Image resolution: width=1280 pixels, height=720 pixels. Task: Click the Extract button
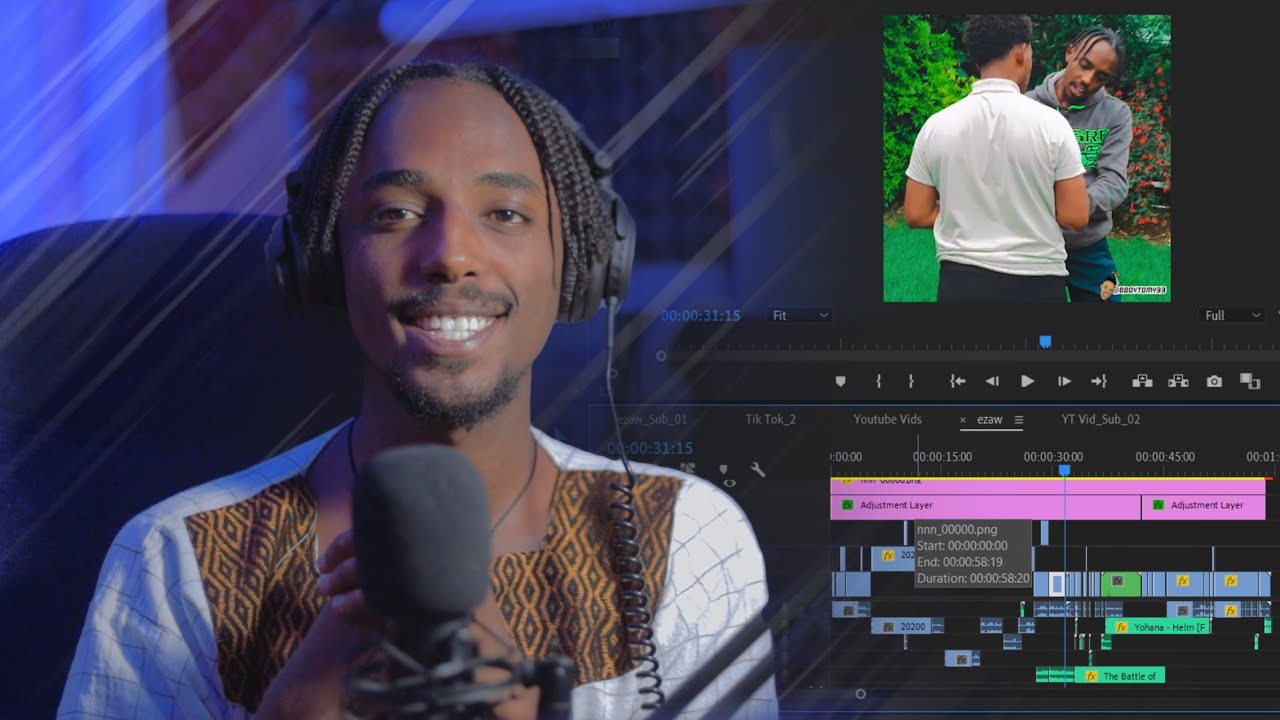point(1178,381)
